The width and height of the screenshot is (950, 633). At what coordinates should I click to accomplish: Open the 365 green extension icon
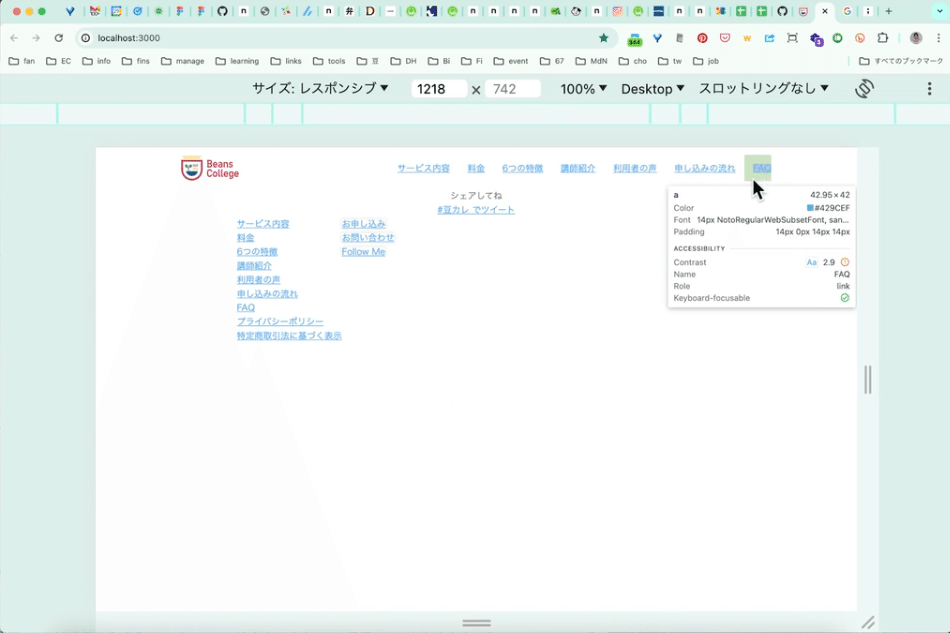tap(634, 39)
